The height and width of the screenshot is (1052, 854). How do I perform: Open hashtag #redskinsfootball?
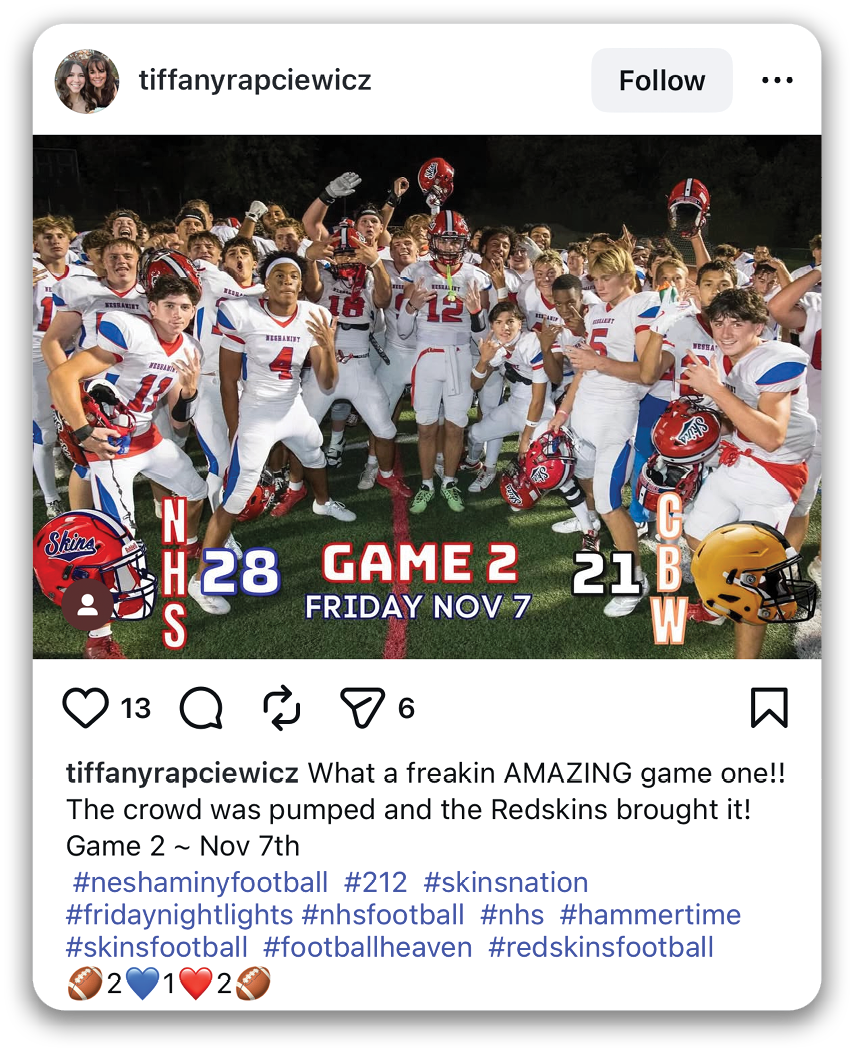[x=601, y=947]
